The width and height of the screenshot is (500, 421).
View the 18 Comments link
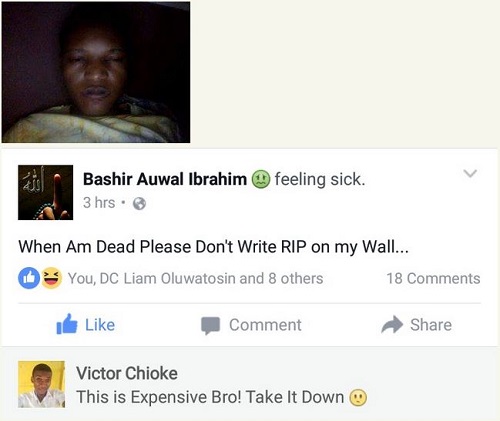[433, 278]
